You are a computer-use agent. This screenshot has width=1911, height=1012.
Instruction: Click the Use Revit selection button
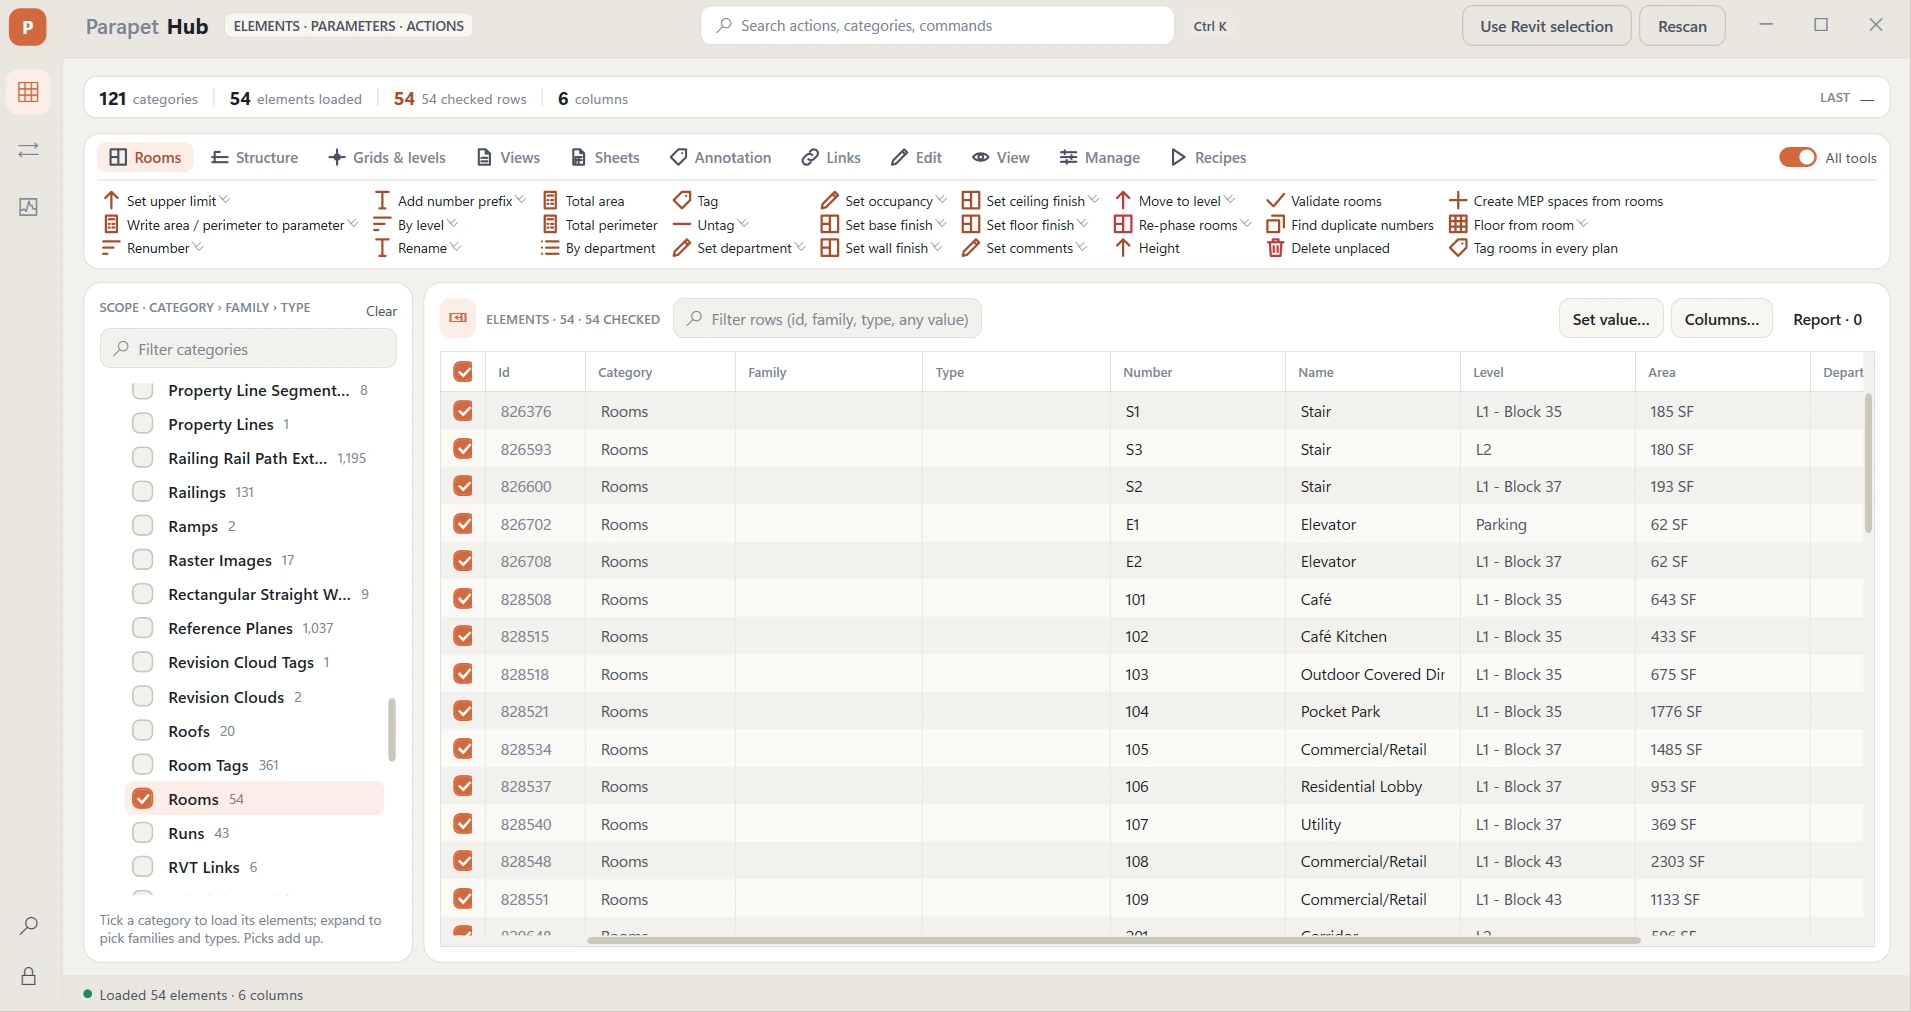[x=1546, y=26]
